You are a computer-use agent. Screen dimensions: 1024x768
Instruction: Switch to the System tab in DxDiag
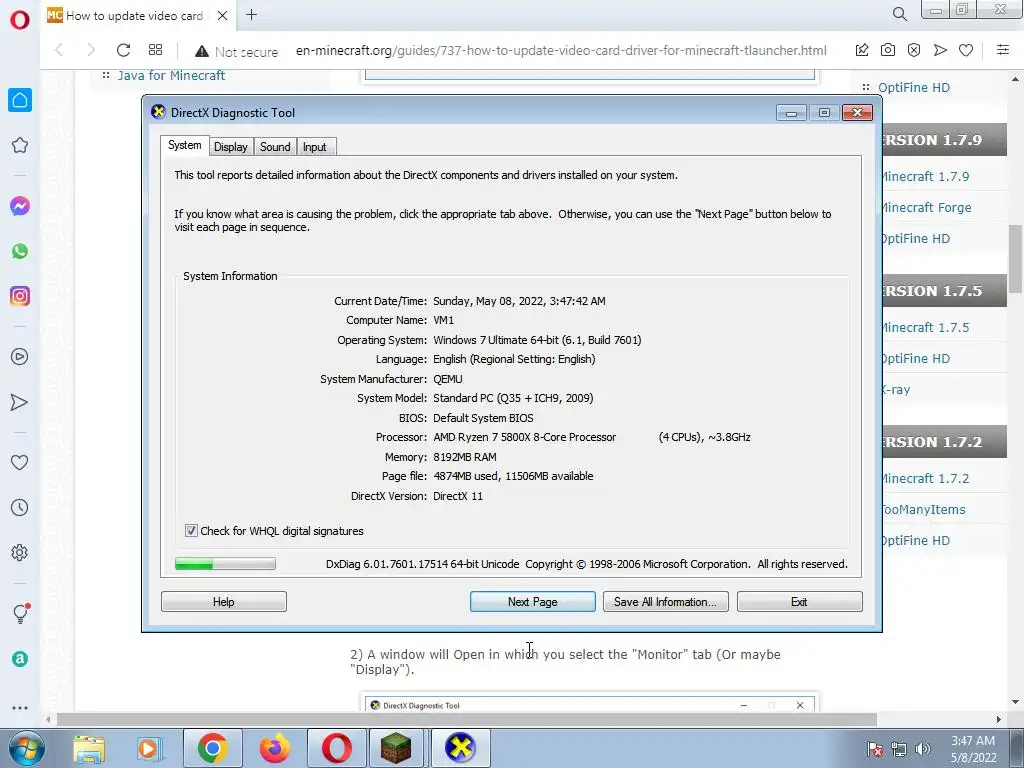[x=184, y=146]
